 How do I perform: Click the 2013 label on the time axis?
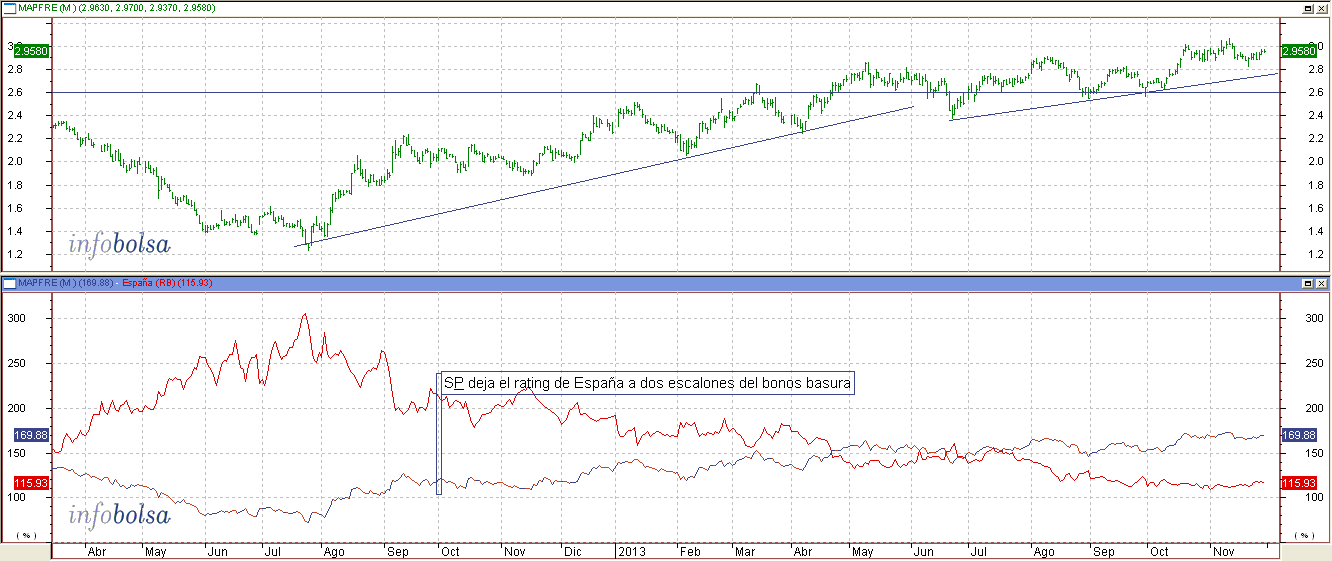coord(630,551)
